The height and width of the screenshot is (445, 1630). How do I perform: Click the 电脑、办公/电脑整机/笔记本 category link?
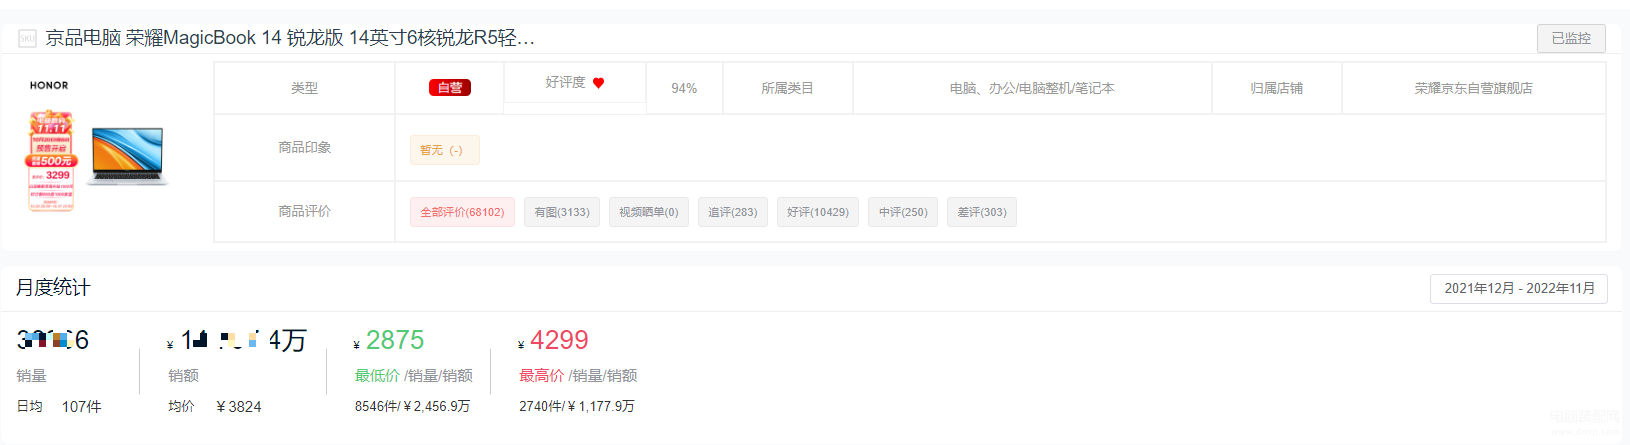[1032, 88]
